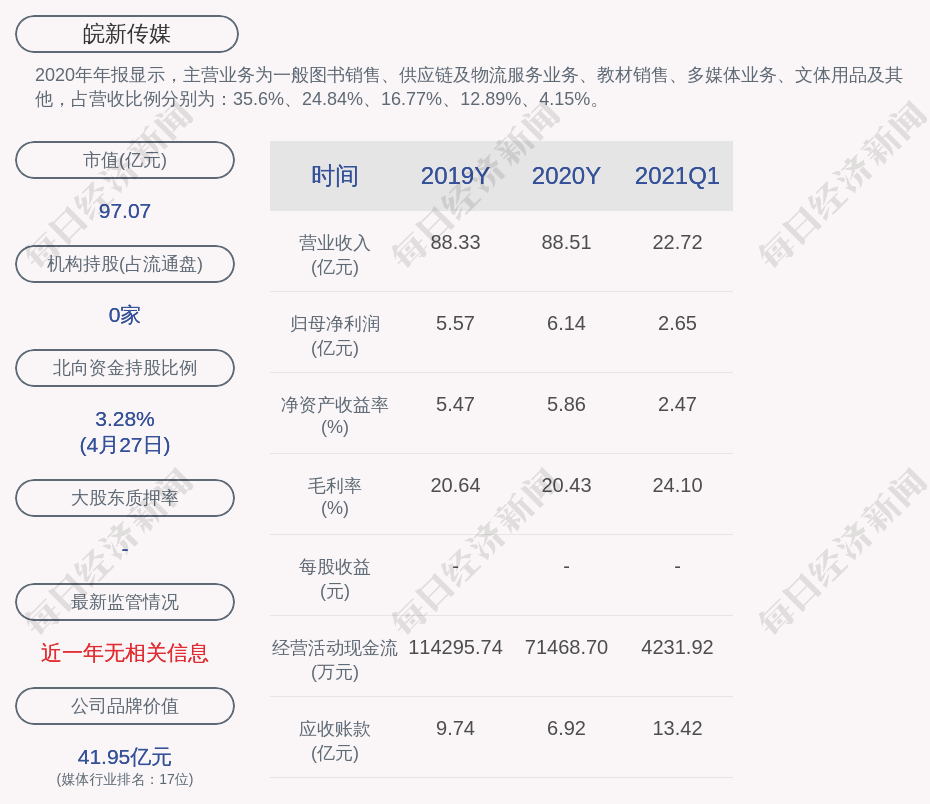Select the 北向资金持股比例 pill

pos(125,368)
